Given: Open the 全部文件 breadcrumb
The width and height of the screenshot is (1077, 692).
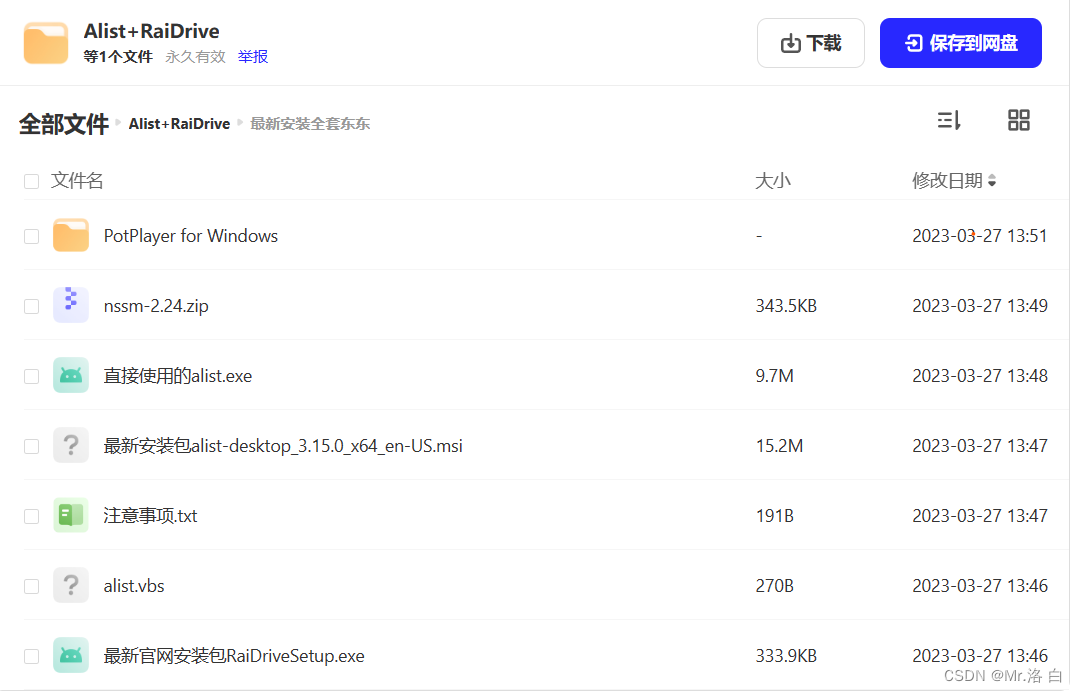Looking at the screenshot, I should pos(63,123).
